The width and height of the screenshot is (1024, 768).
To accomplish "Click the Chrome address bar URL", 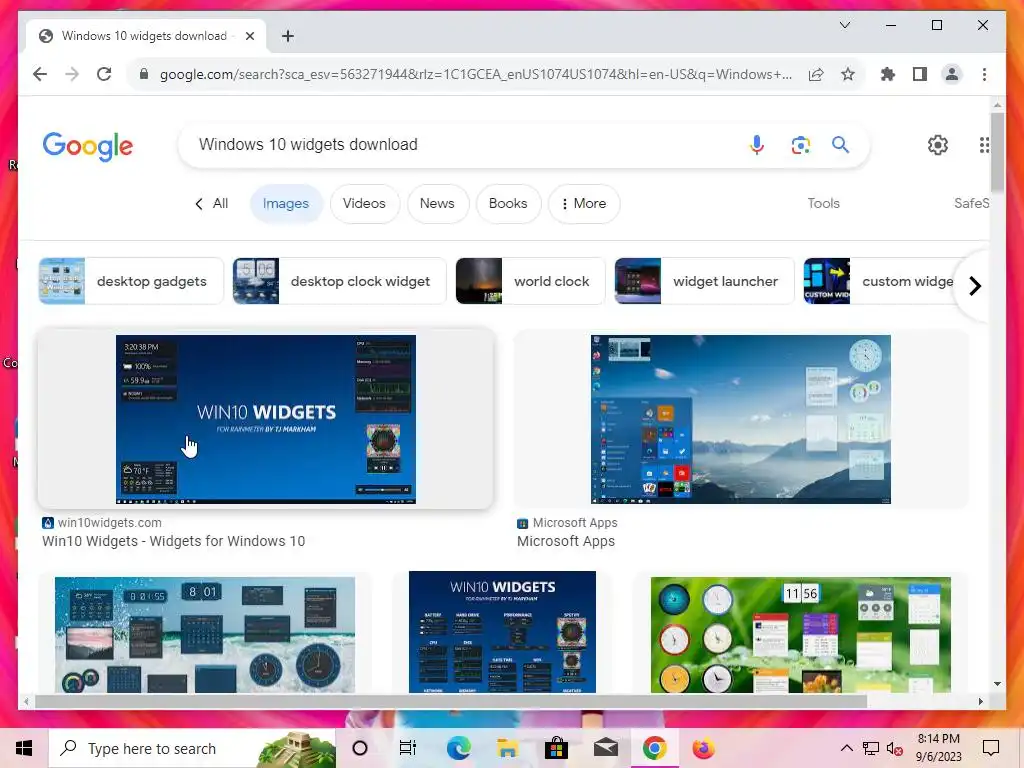I will click(x=475, y=74).
